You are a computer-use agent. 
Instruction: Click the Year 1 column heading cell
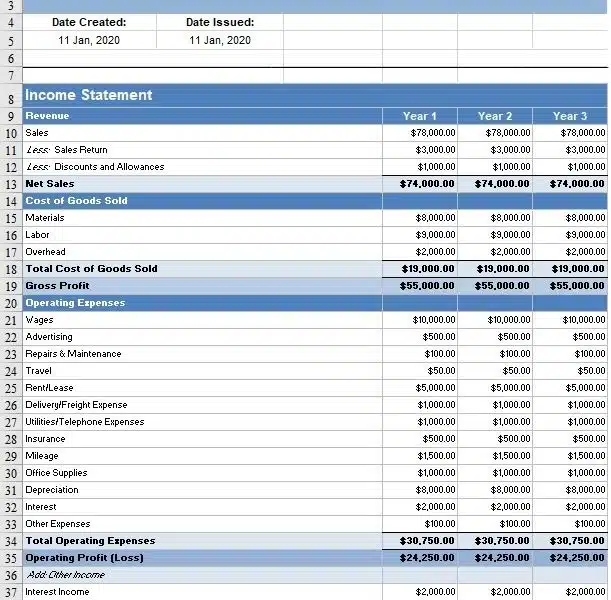pos(420,116)
